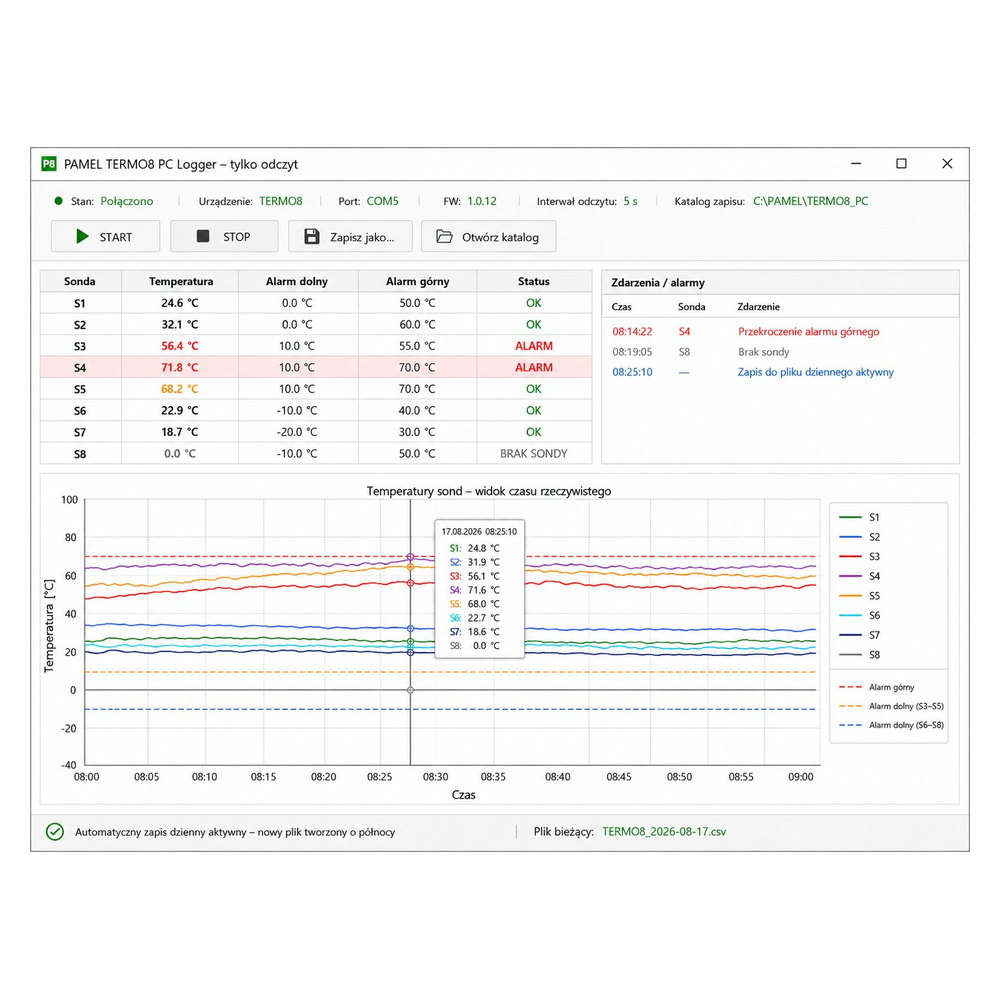Toggle the S3 series in the legend
The width and height of the screenshot is (1000, 1000).
860,557
